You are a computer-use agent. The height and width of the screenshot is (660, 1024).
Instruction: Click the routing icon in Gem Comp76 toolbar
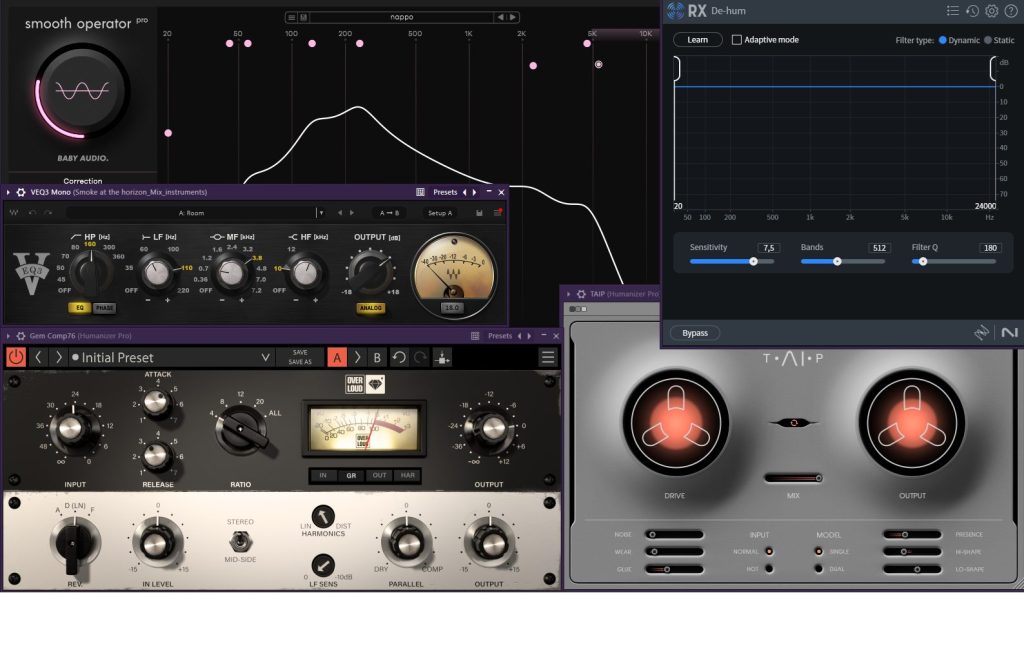(442, 357)
